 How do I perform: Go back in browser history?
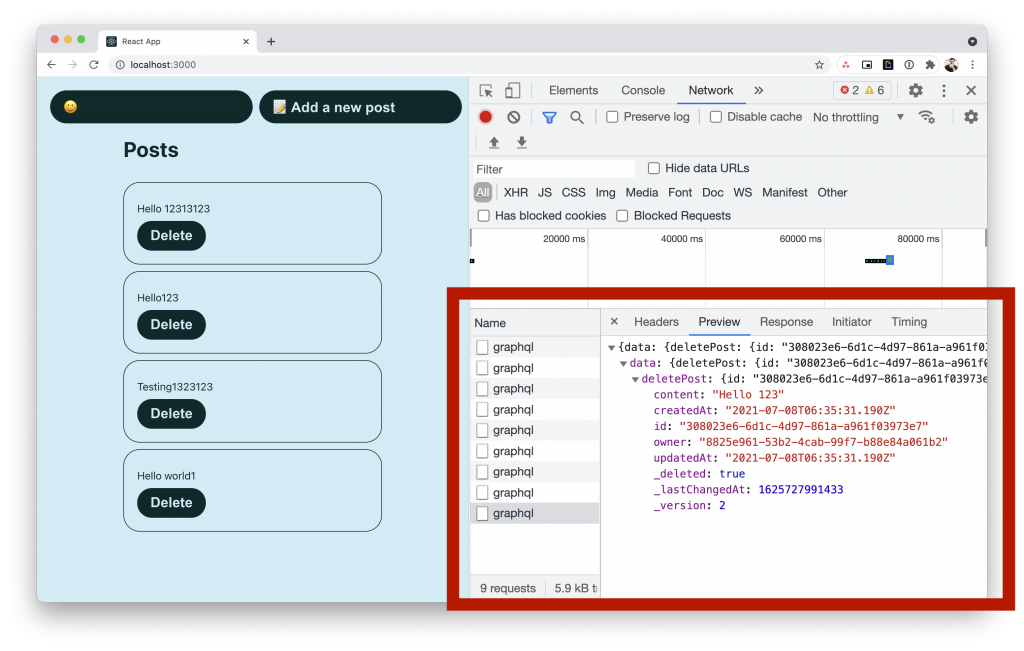point(52,65)
